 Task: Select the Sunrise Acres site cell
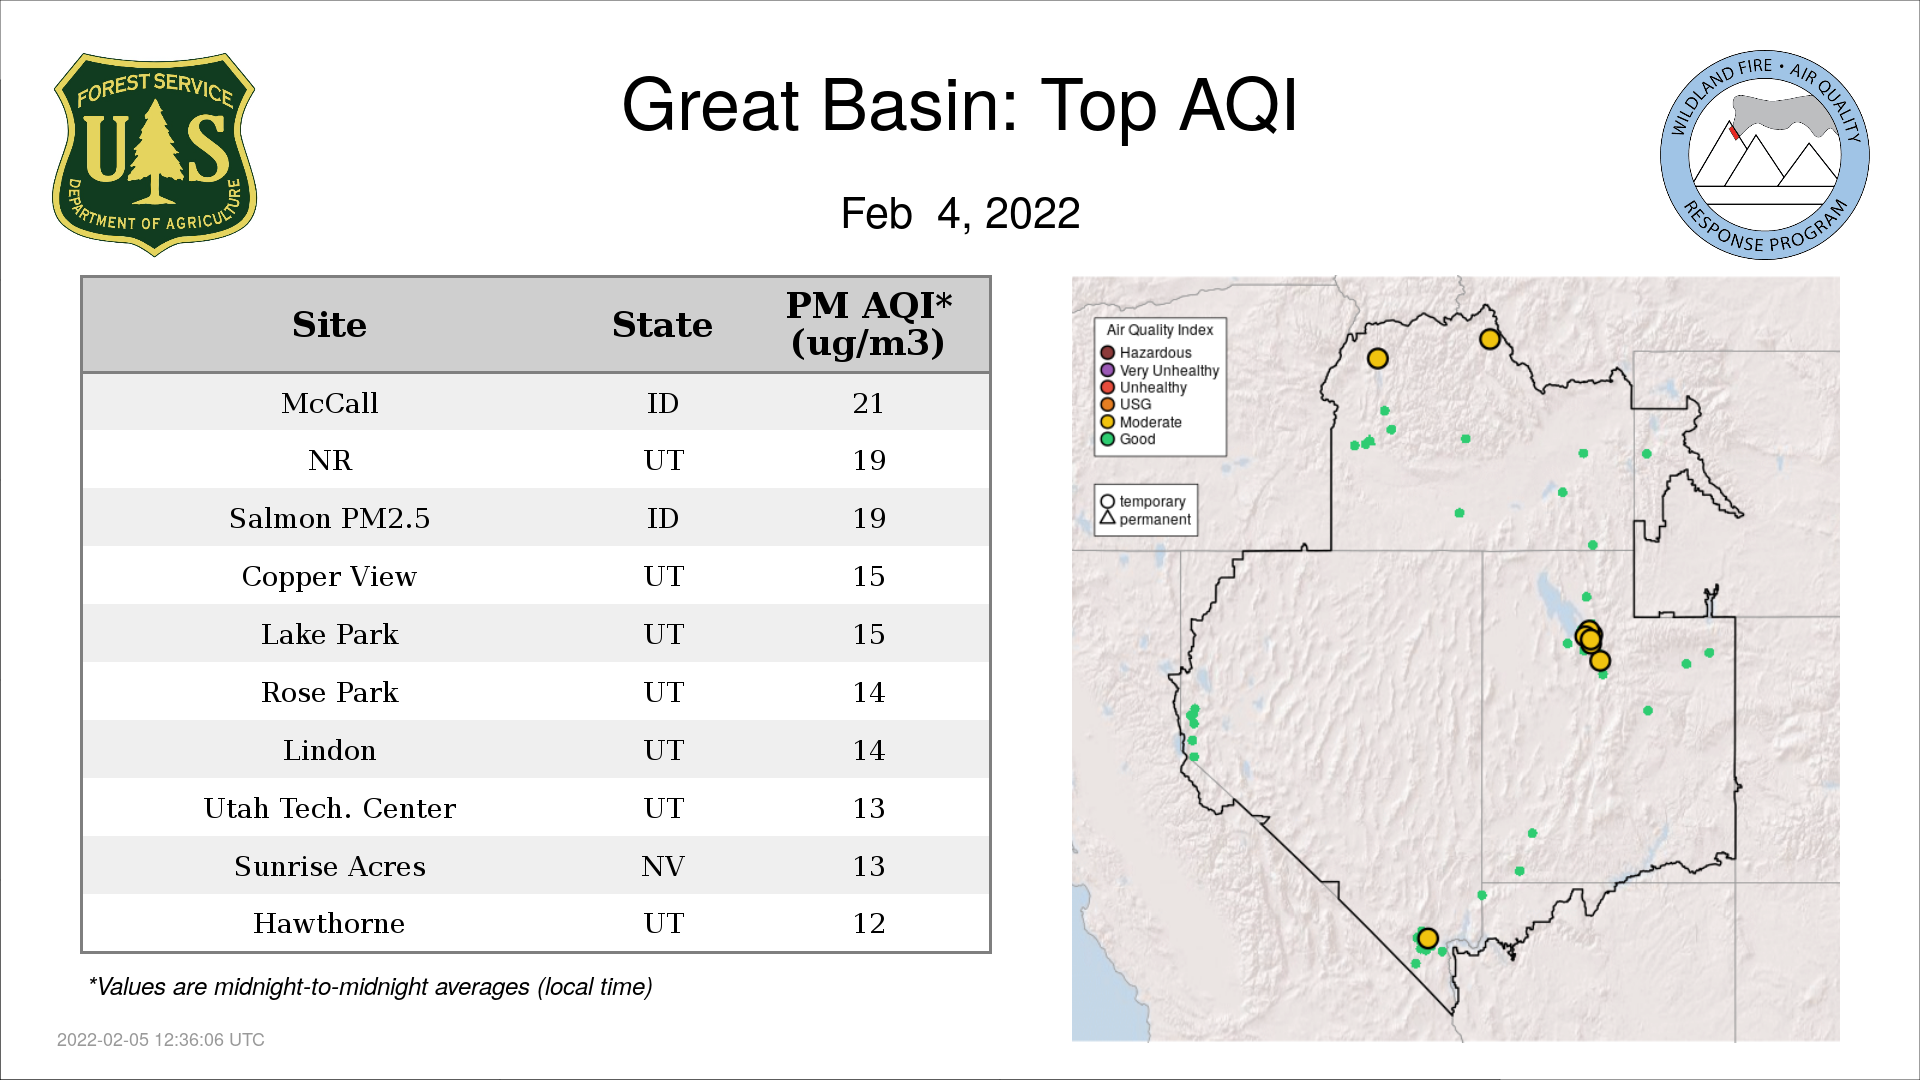[x=329, y=866]
